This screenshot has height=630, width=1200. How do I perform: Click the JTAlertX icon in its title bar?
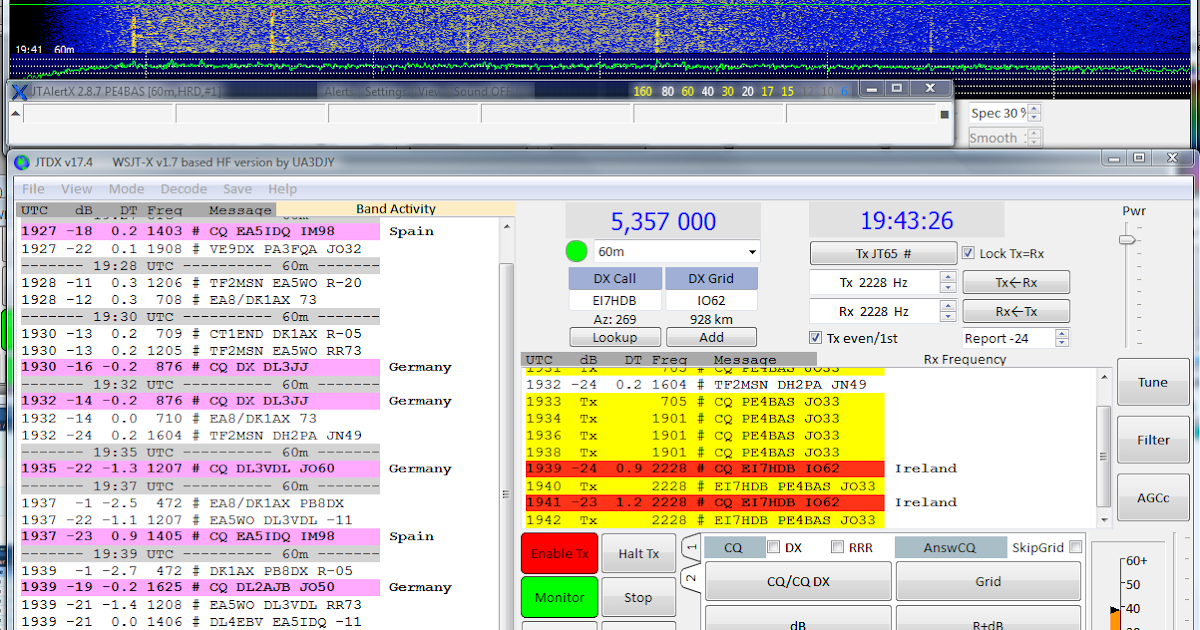coord(18,90)
